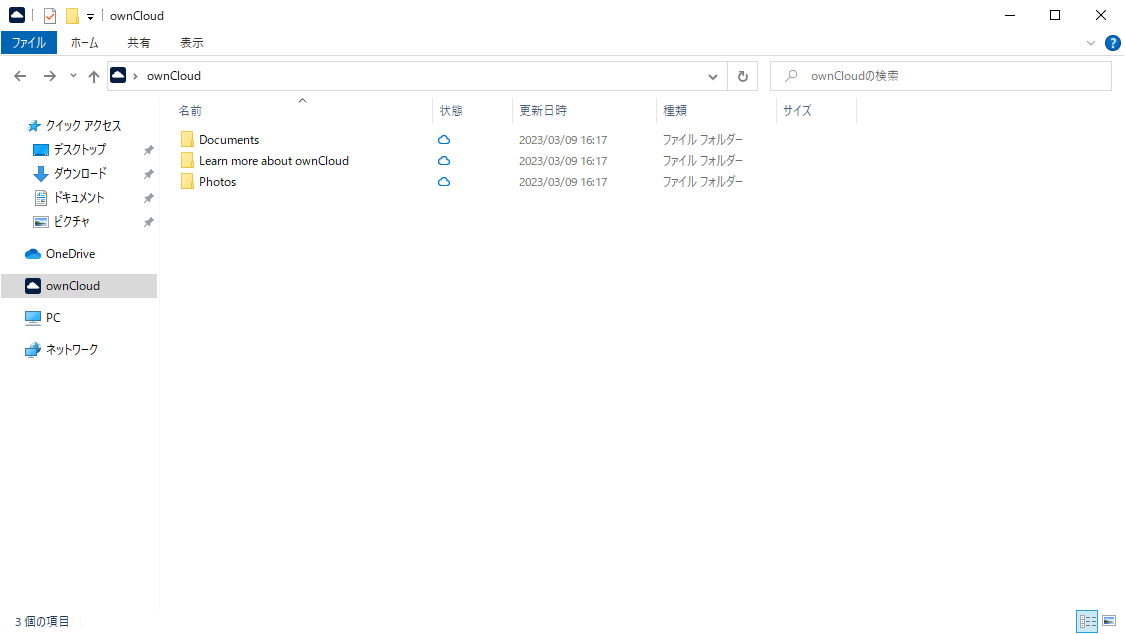Open クイック アクセス in the navigation pane
Image resolution: width=1125 pixels, height=634 pixels.
pos(83,126)
